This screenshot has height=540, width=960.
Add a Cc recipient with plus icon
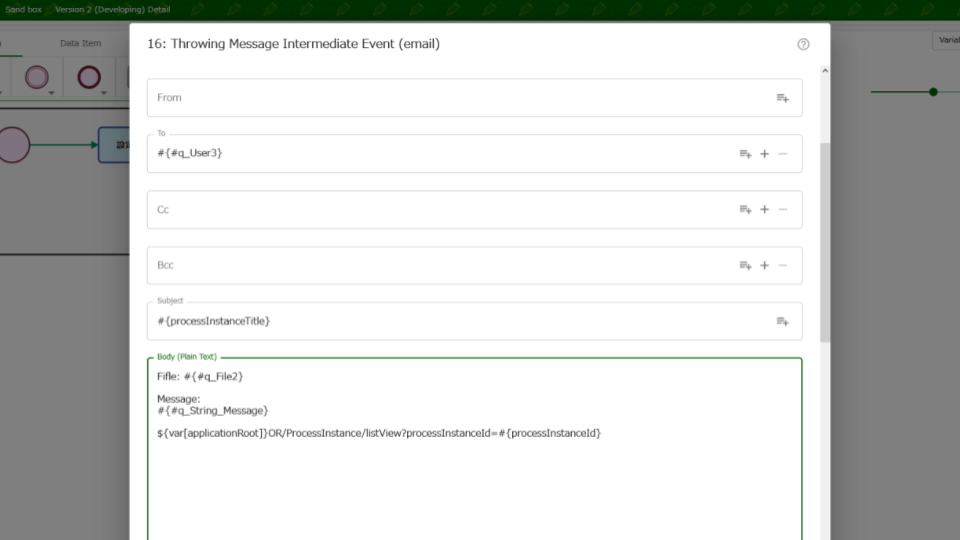coord(764,210)
